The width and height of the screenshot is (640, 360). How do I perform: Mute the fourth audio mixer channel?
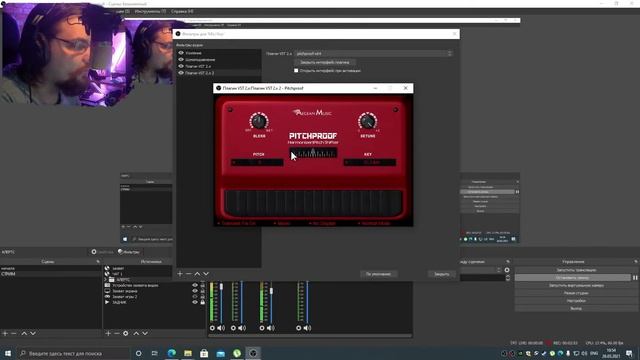coord(307,328)
